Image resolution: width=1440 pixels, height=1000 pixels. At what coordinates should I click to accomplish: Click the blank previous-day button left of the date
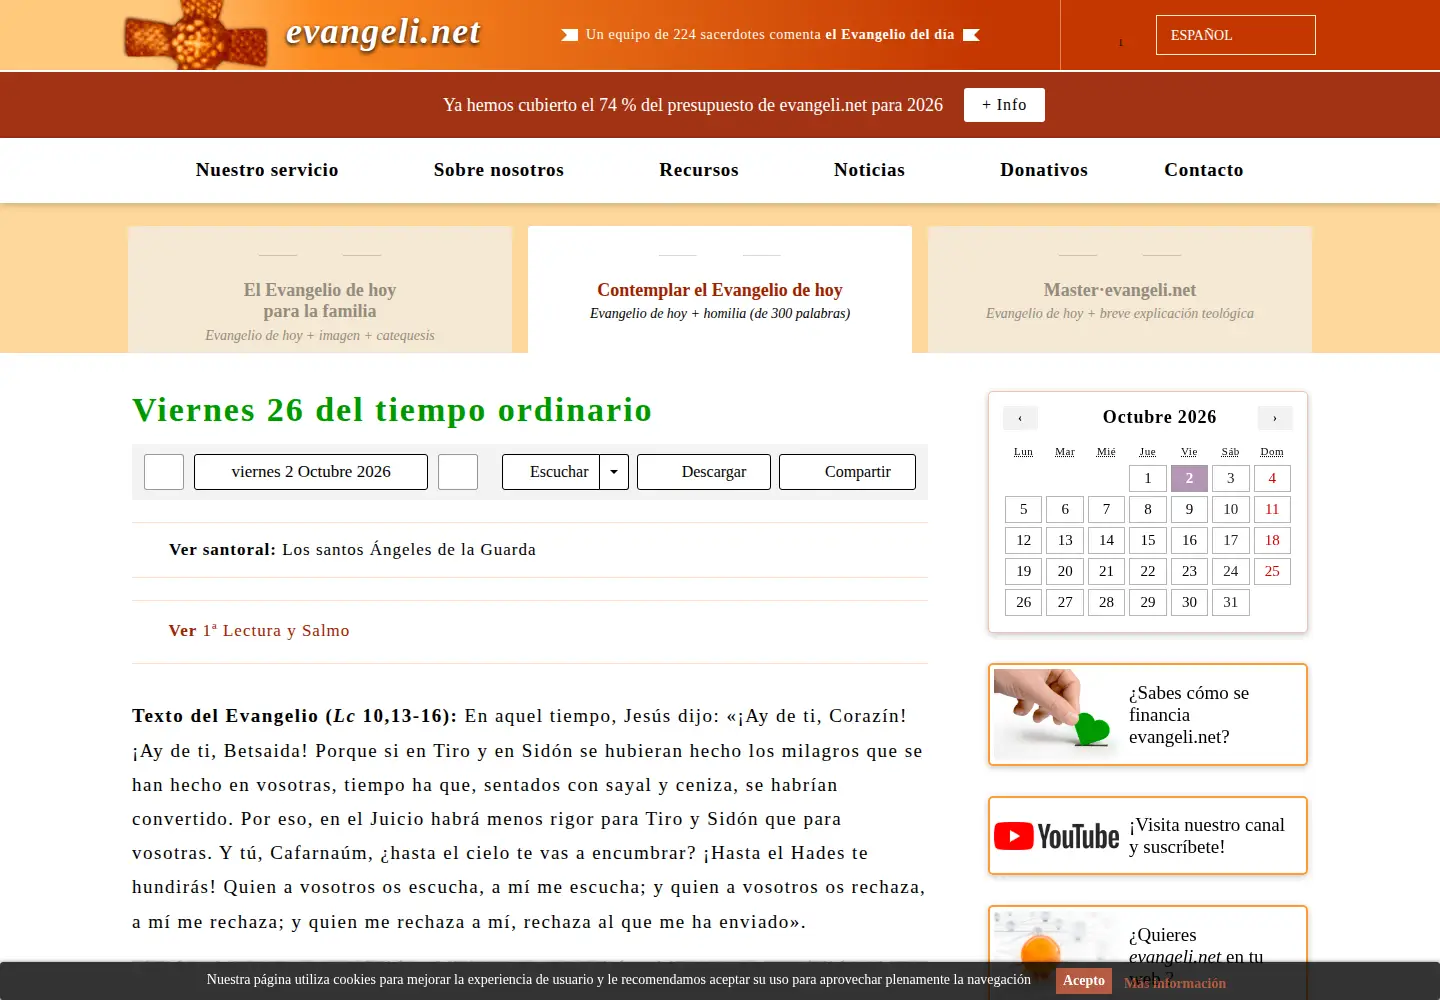tap(164, 472)
